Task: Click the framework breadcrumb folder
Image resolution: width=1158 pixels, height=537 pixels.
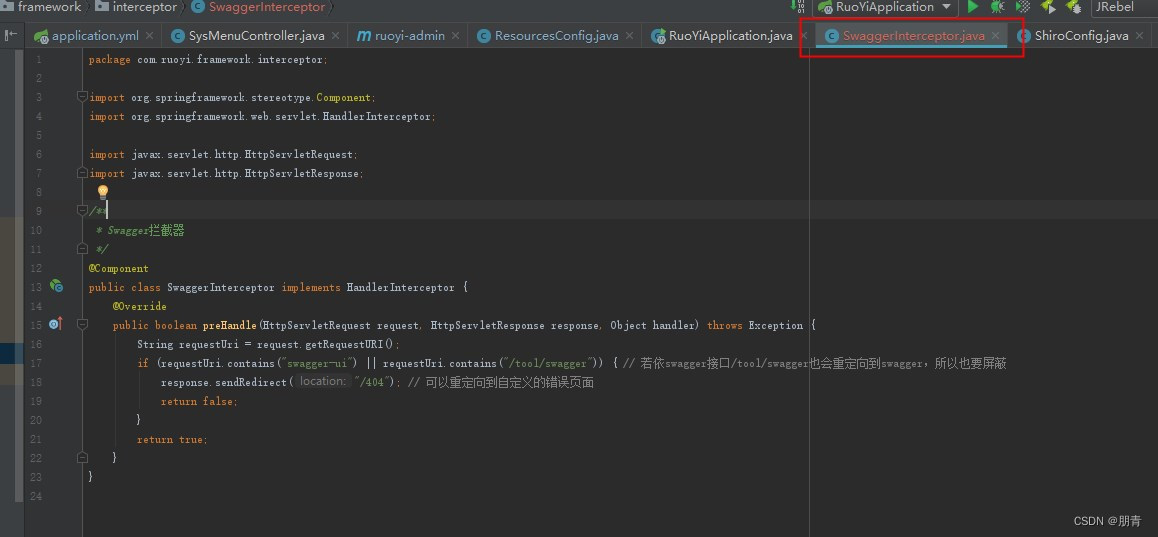Action: [41, 7]
